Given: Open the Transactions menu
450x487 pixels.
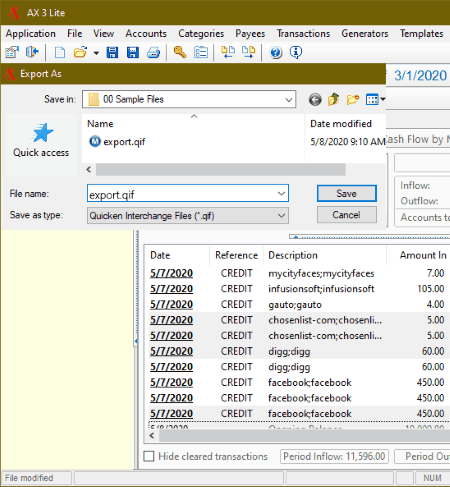Looking at the screenshot, I should pyautogui.click(x=303, y=33).
